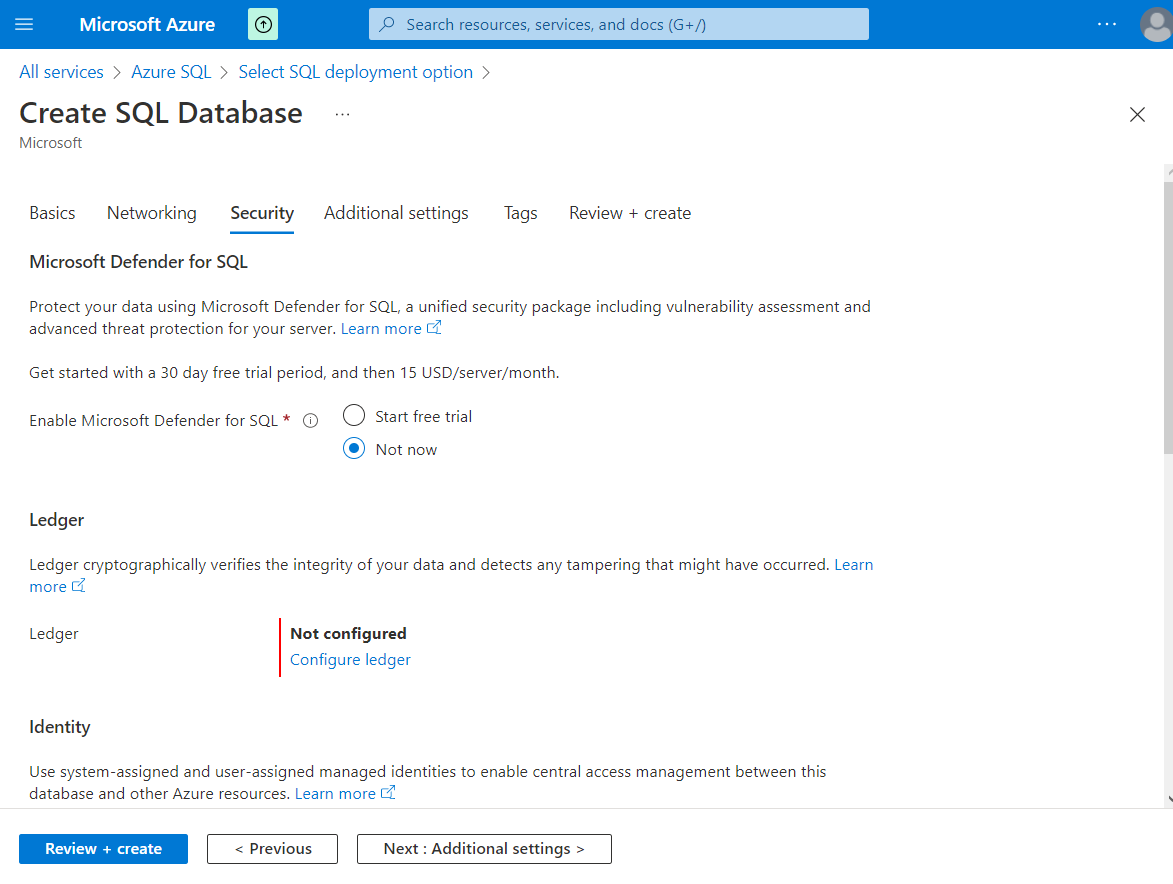The height and width of the screenshot is (884, 1173).
Task: Switch to the Networking tab
Action: [x=152, y=213]
